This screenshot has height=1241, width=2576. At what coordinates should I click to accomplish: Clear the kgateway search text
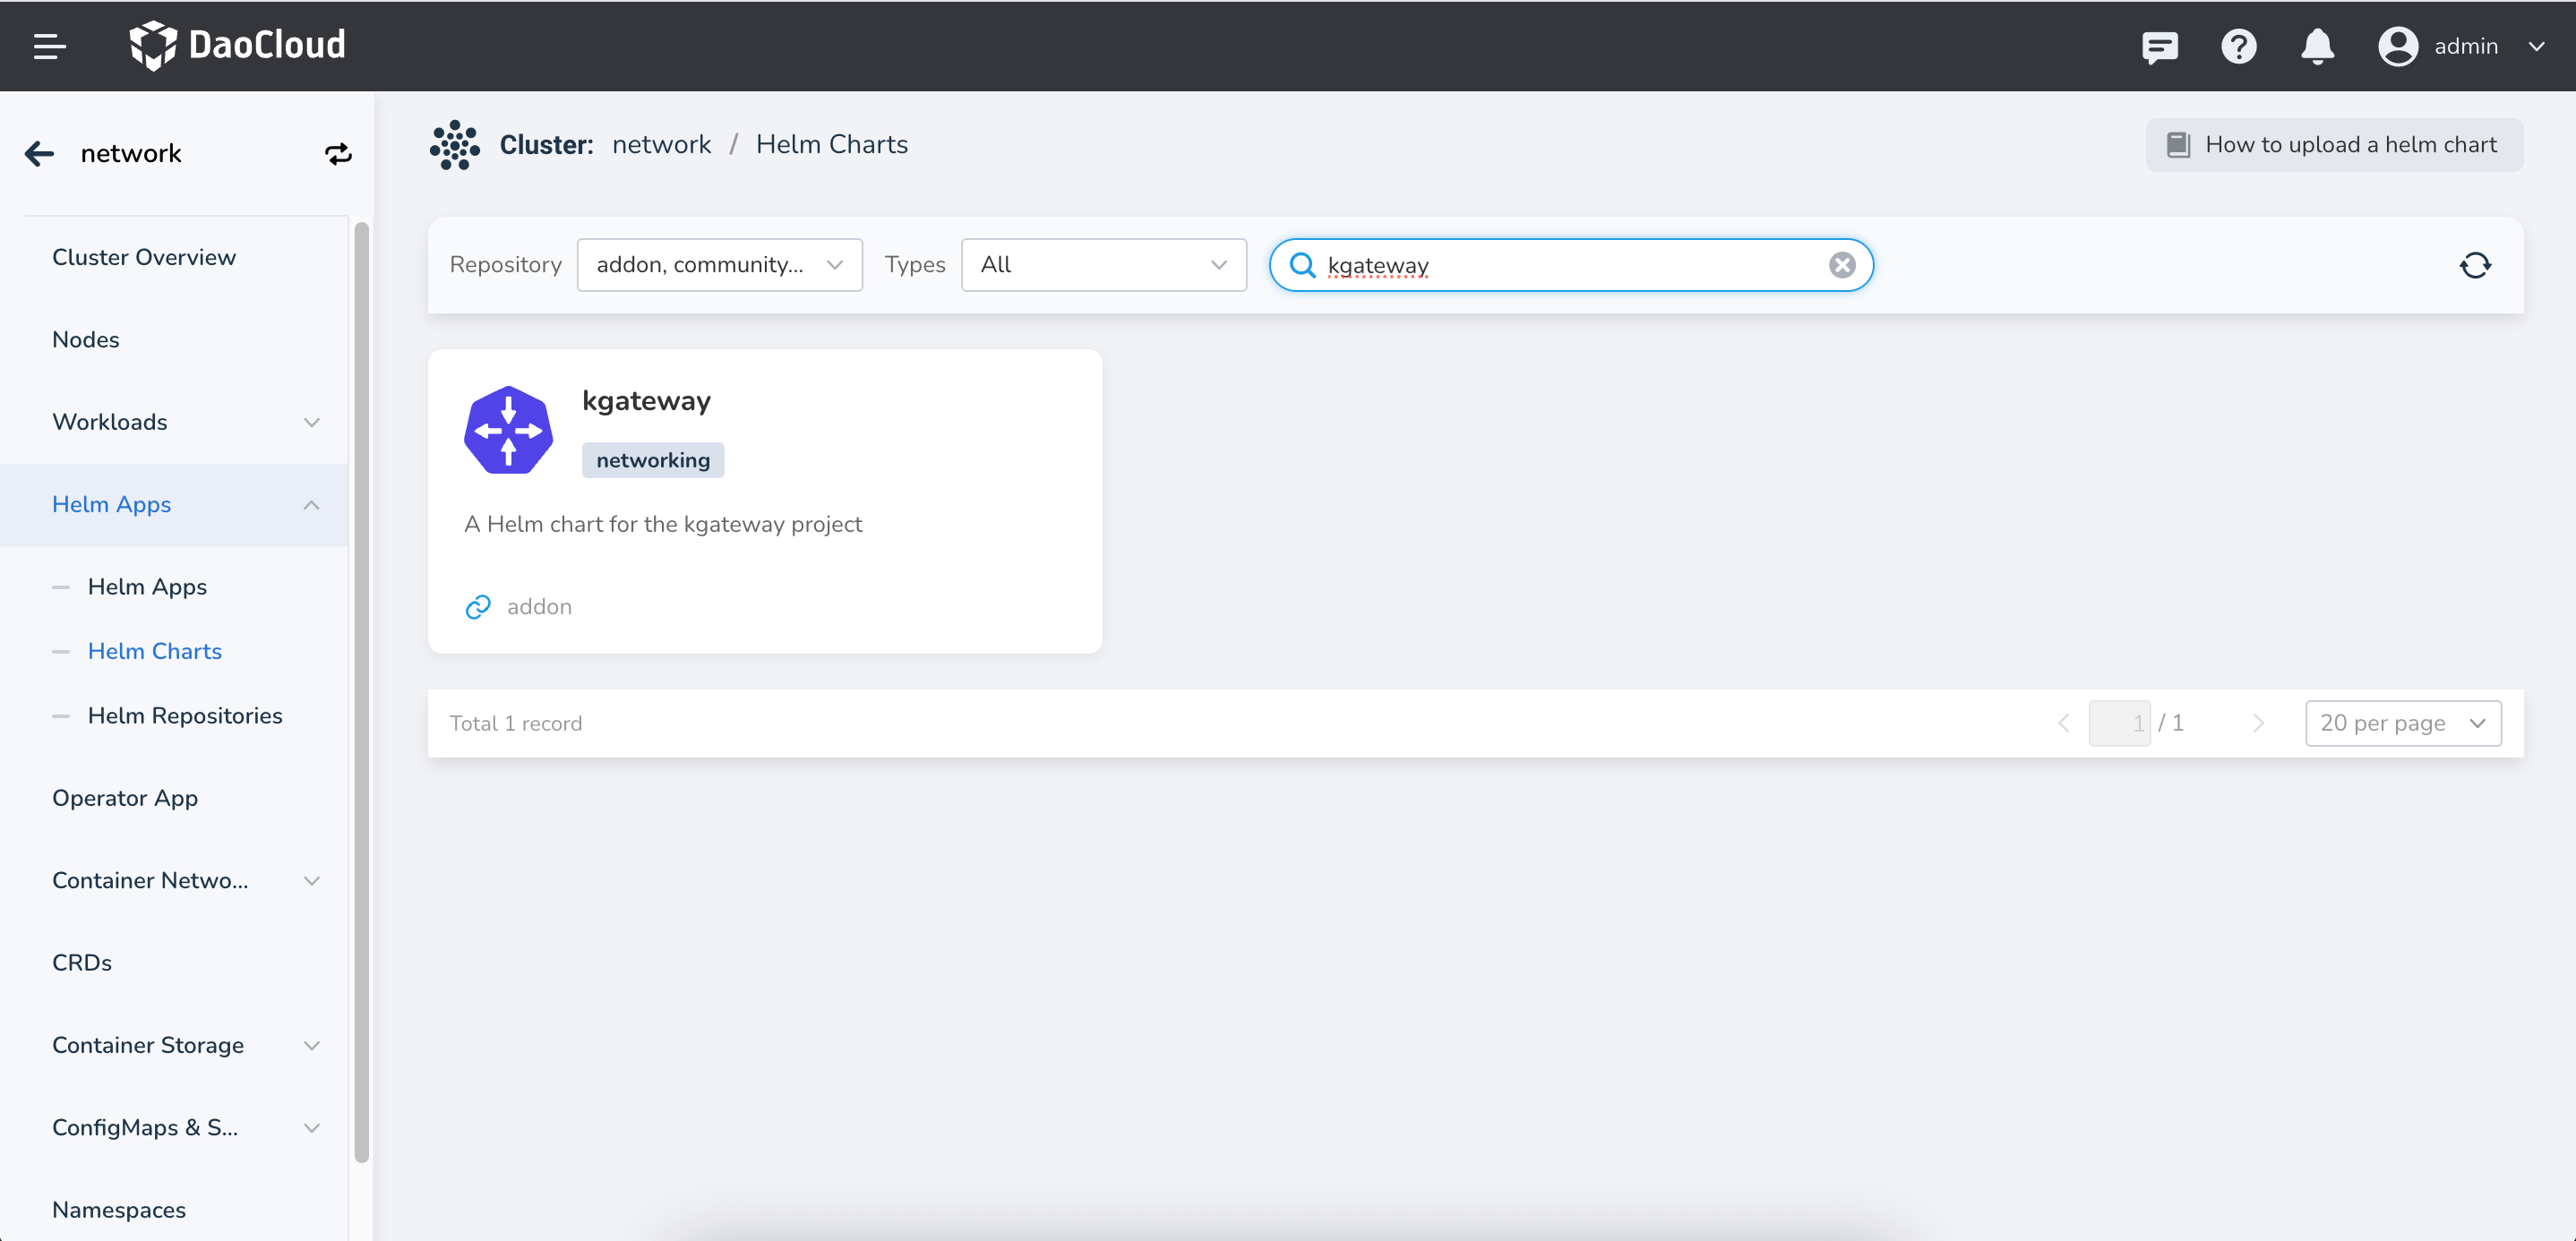(1842, 265)
